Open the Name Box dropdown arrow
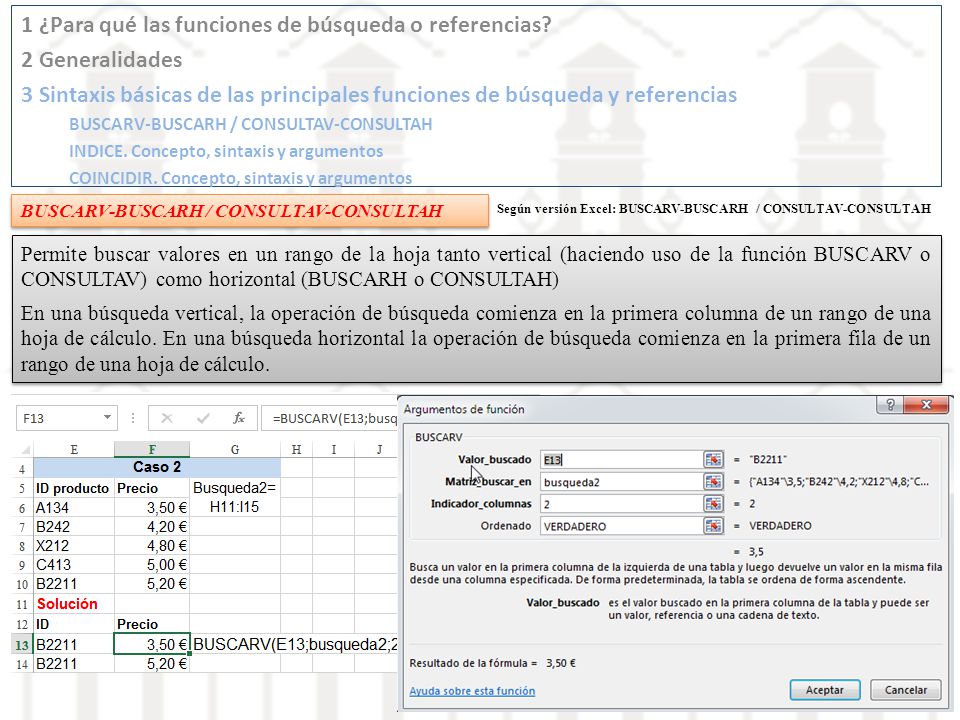The height and width of the screenshot is (720, 960). tap(107, 418)
